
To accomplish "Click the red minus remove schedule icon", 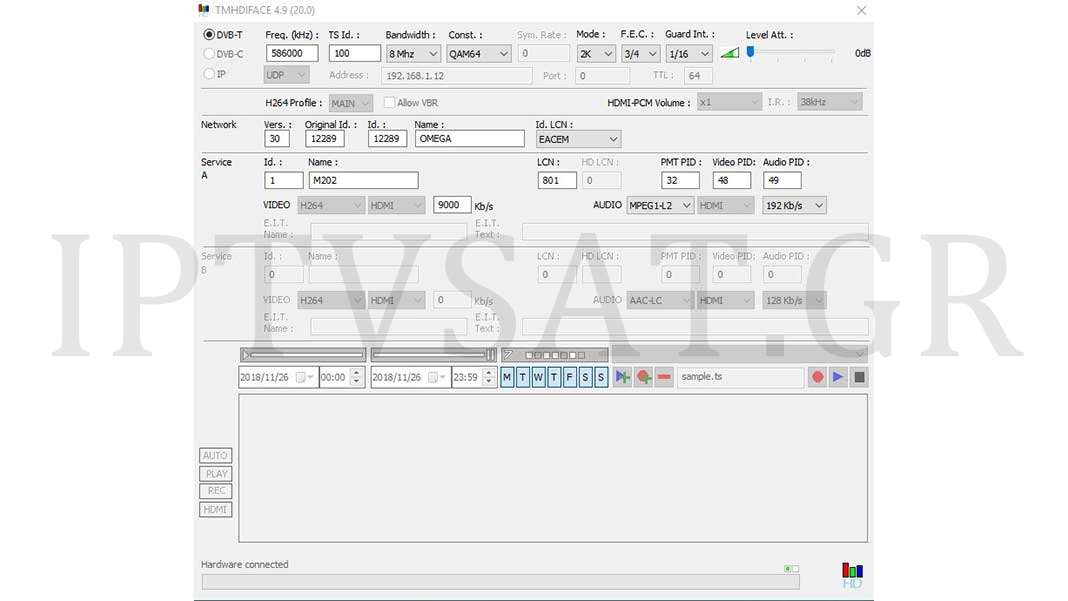I will (x=664, y=377).
